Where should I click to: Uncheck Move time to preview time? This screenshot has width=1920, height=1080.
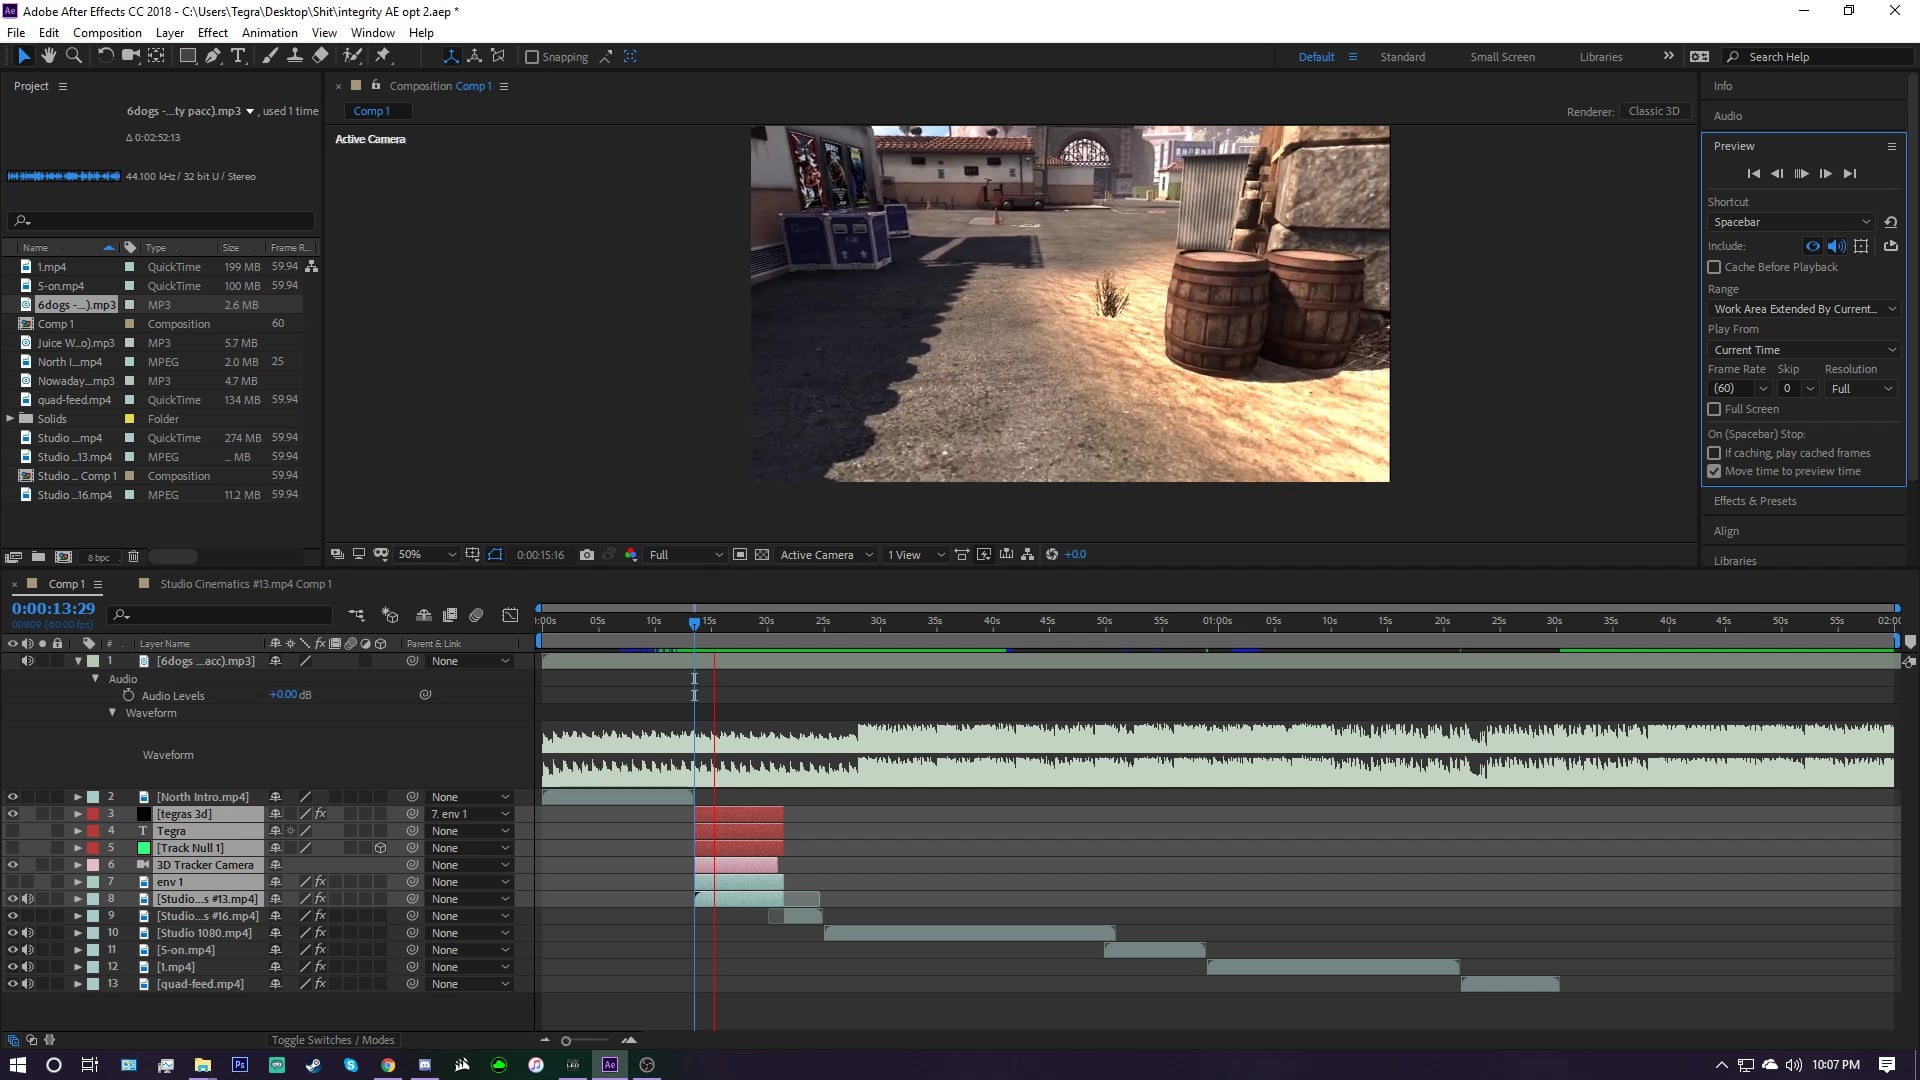[1714, 471]
